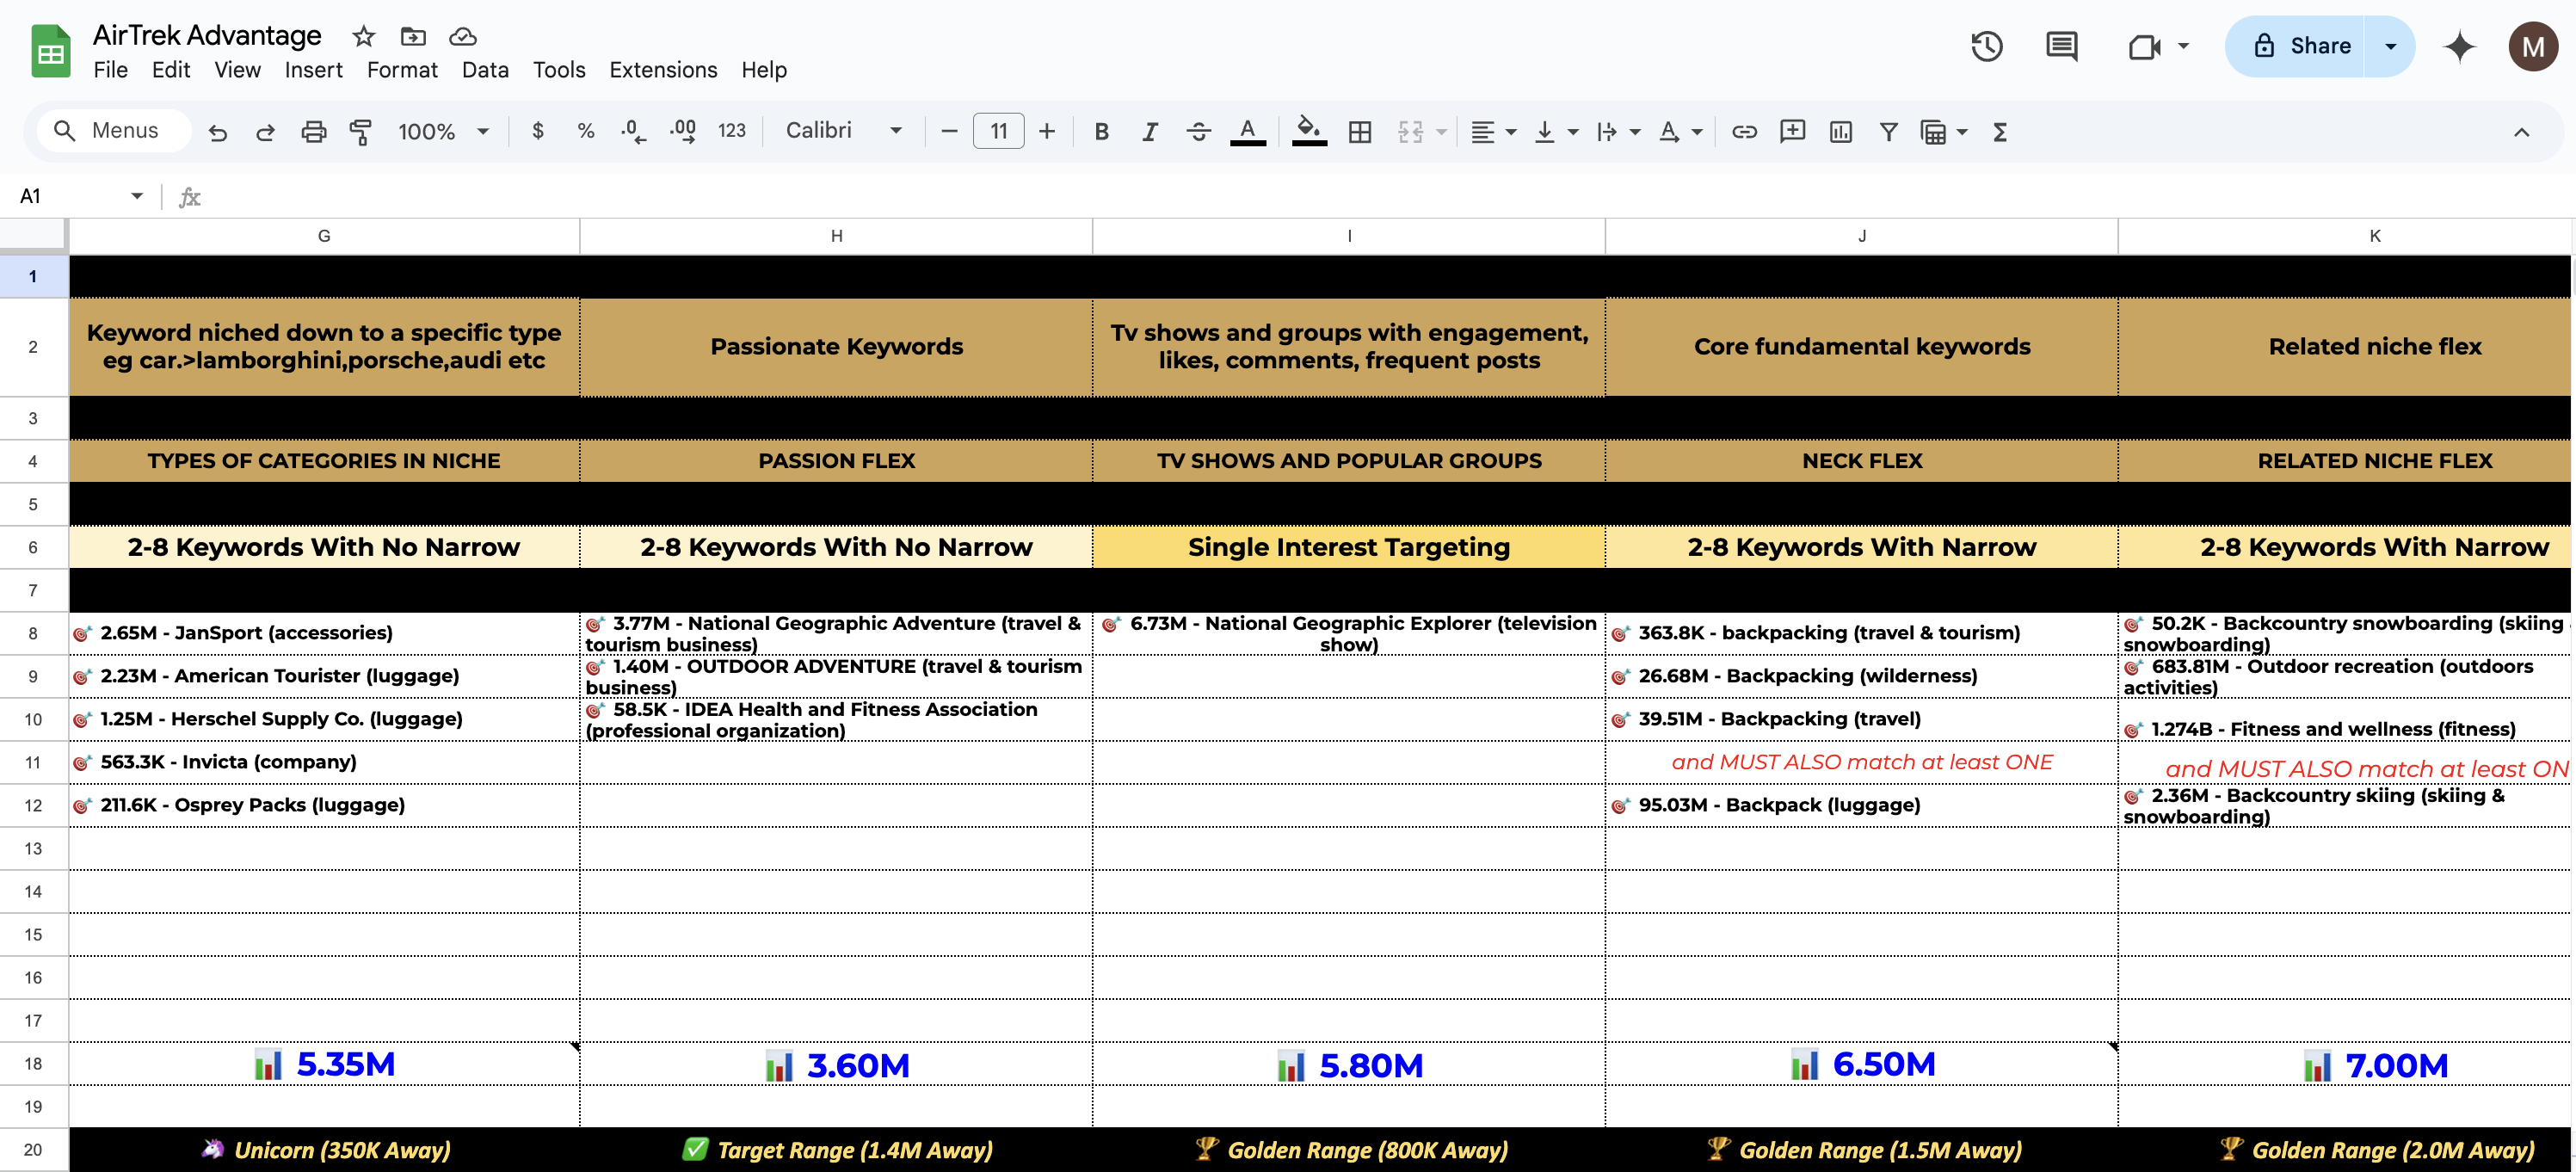
Task: Format as percent icon
Action: click(586, 131)
